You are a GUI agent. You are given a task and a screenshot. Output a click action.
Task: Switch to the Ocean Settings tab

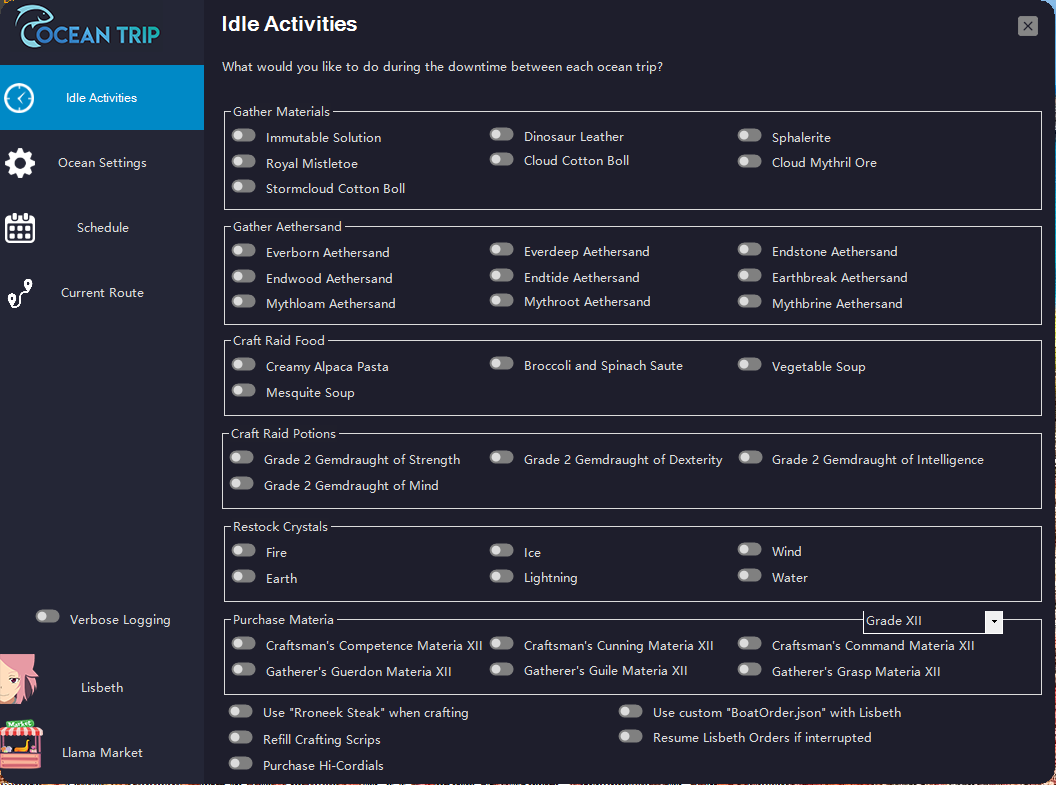tap(102, 163)
